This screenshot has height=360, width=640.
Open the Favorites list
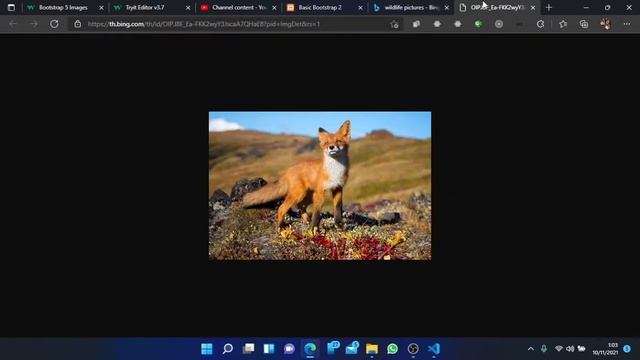563,24
